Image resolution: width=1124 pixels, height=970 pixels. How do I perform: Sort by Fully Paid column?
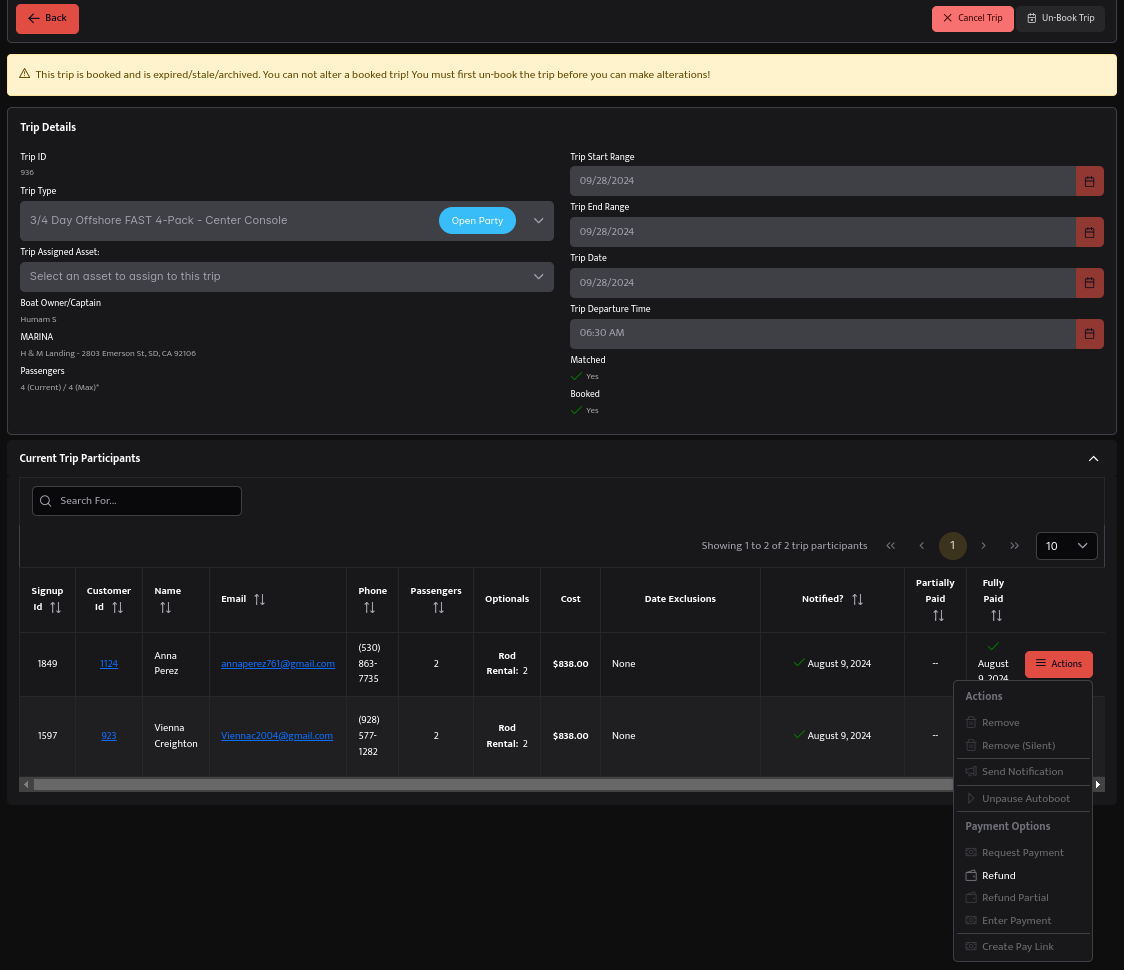996,616
